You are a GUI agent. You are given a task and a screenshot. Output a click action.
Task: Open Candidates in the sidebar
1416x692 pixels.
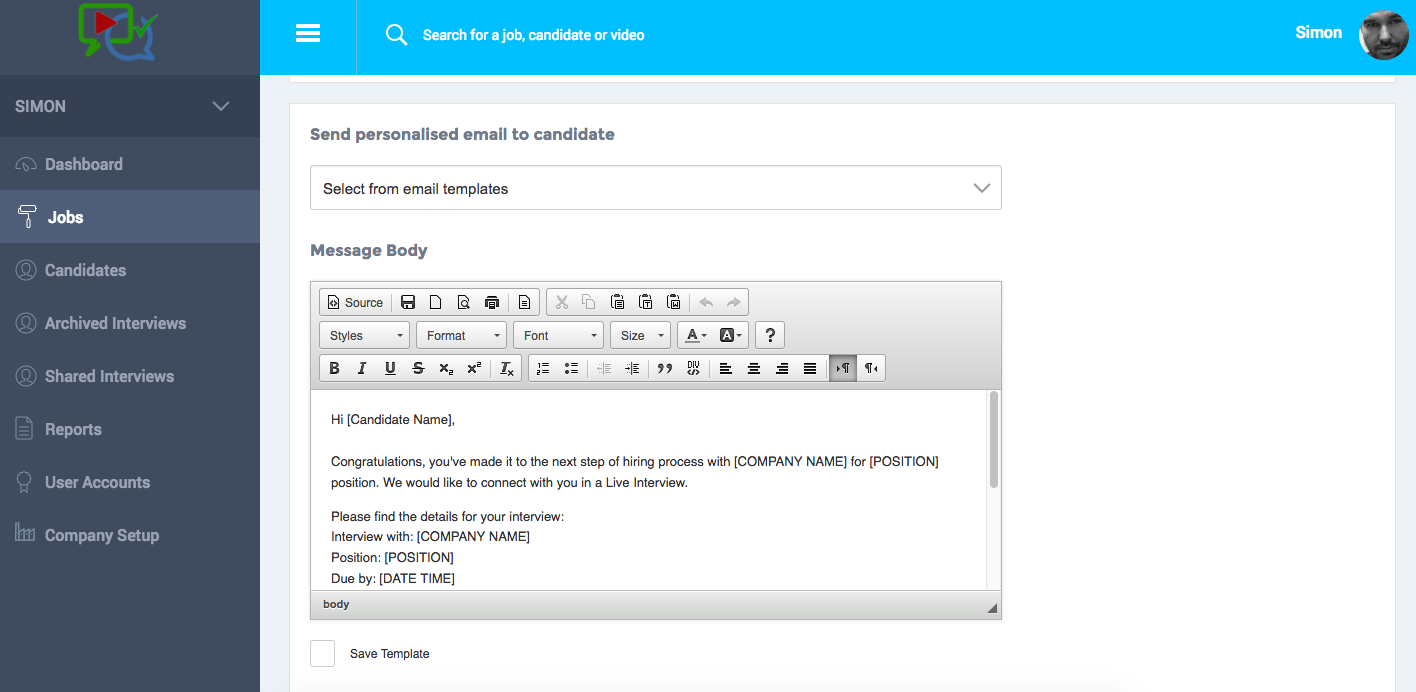[85, 270]
